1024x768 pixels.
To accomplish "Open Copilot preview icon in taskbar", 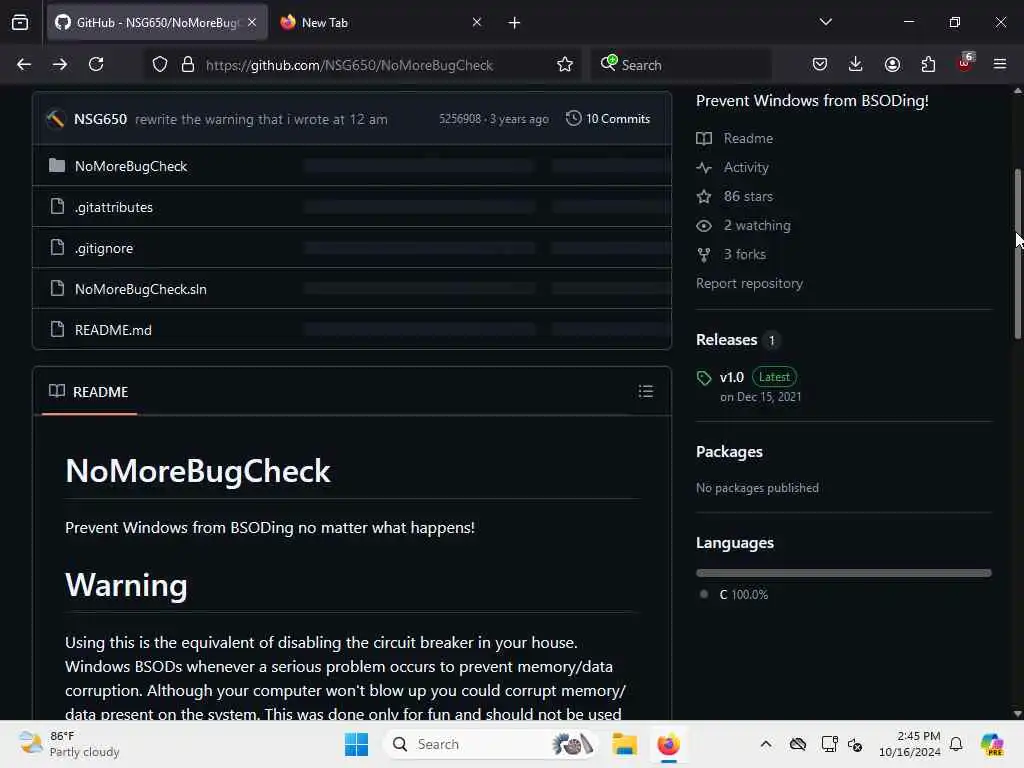I will coord(992,744).
